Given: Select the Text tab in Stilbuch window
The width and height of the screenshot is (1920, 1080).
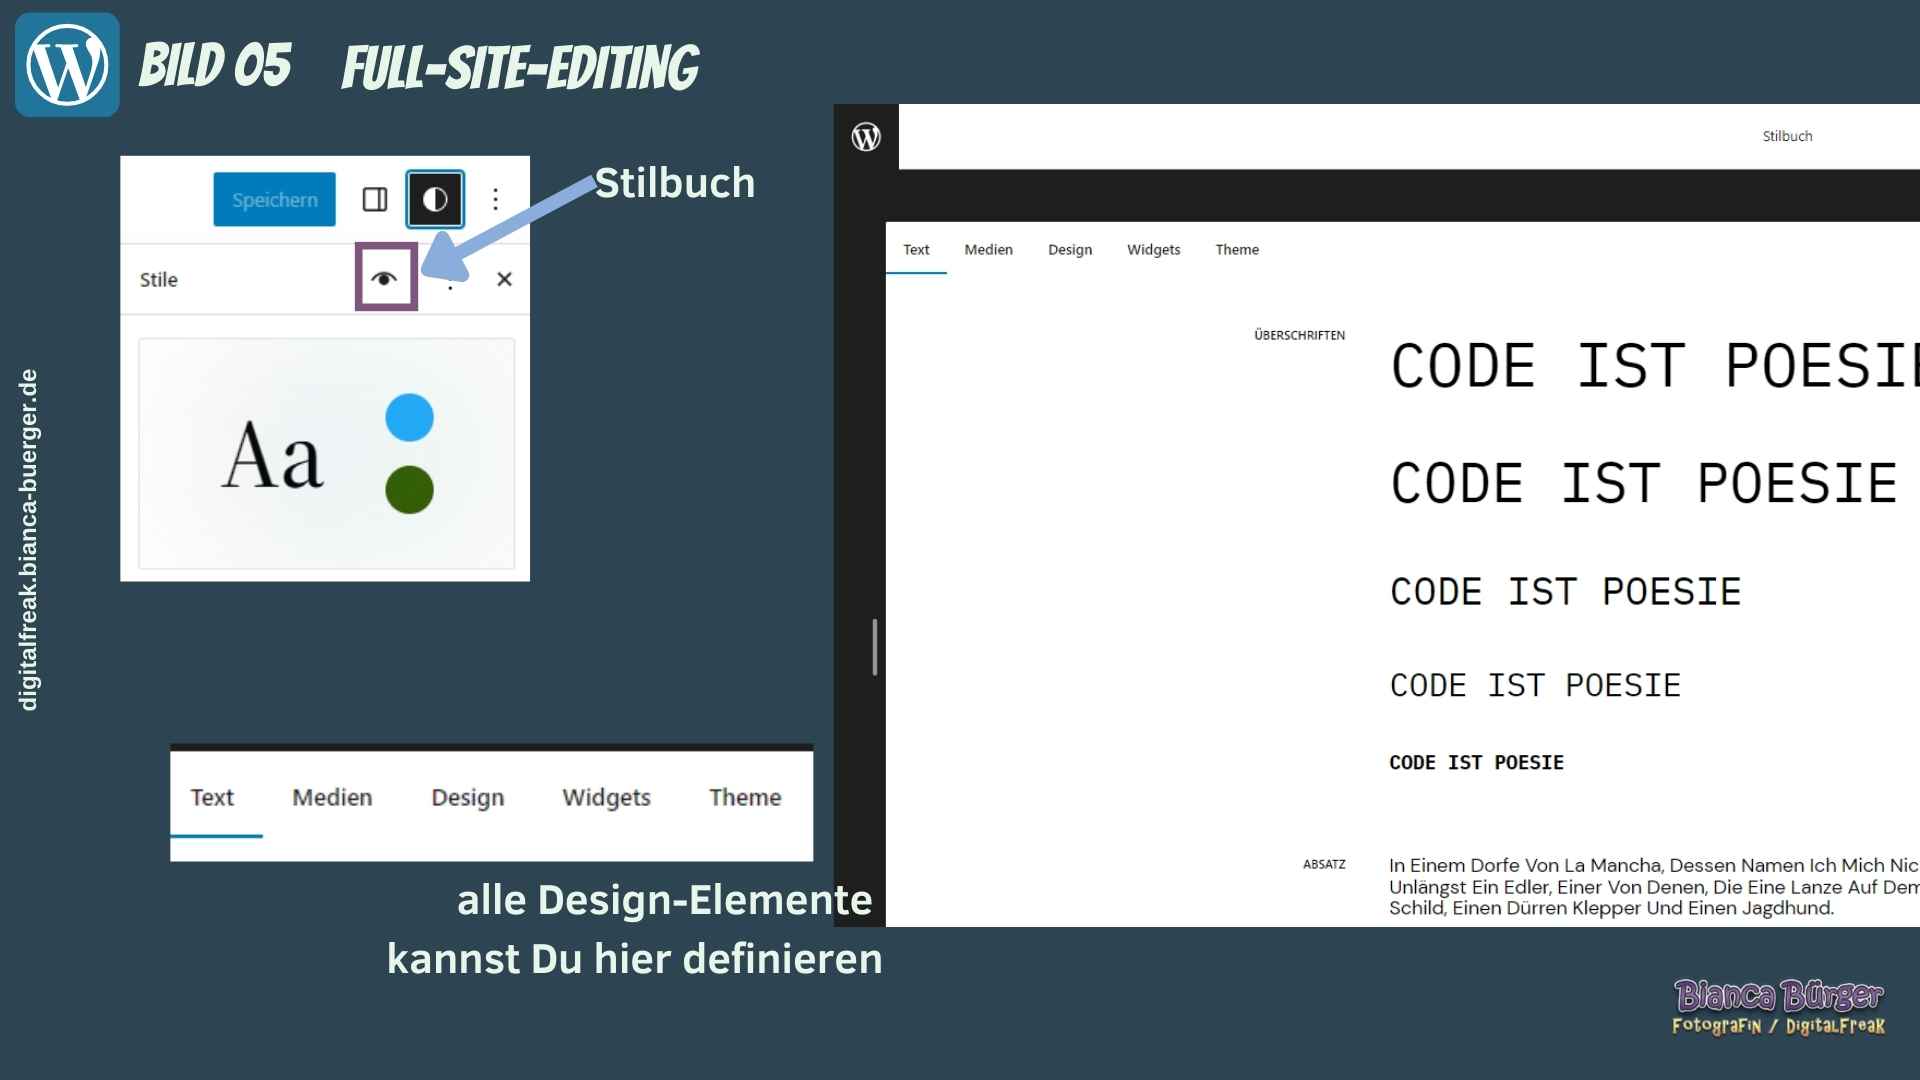Looking at the screenshot, I should 915,250.
